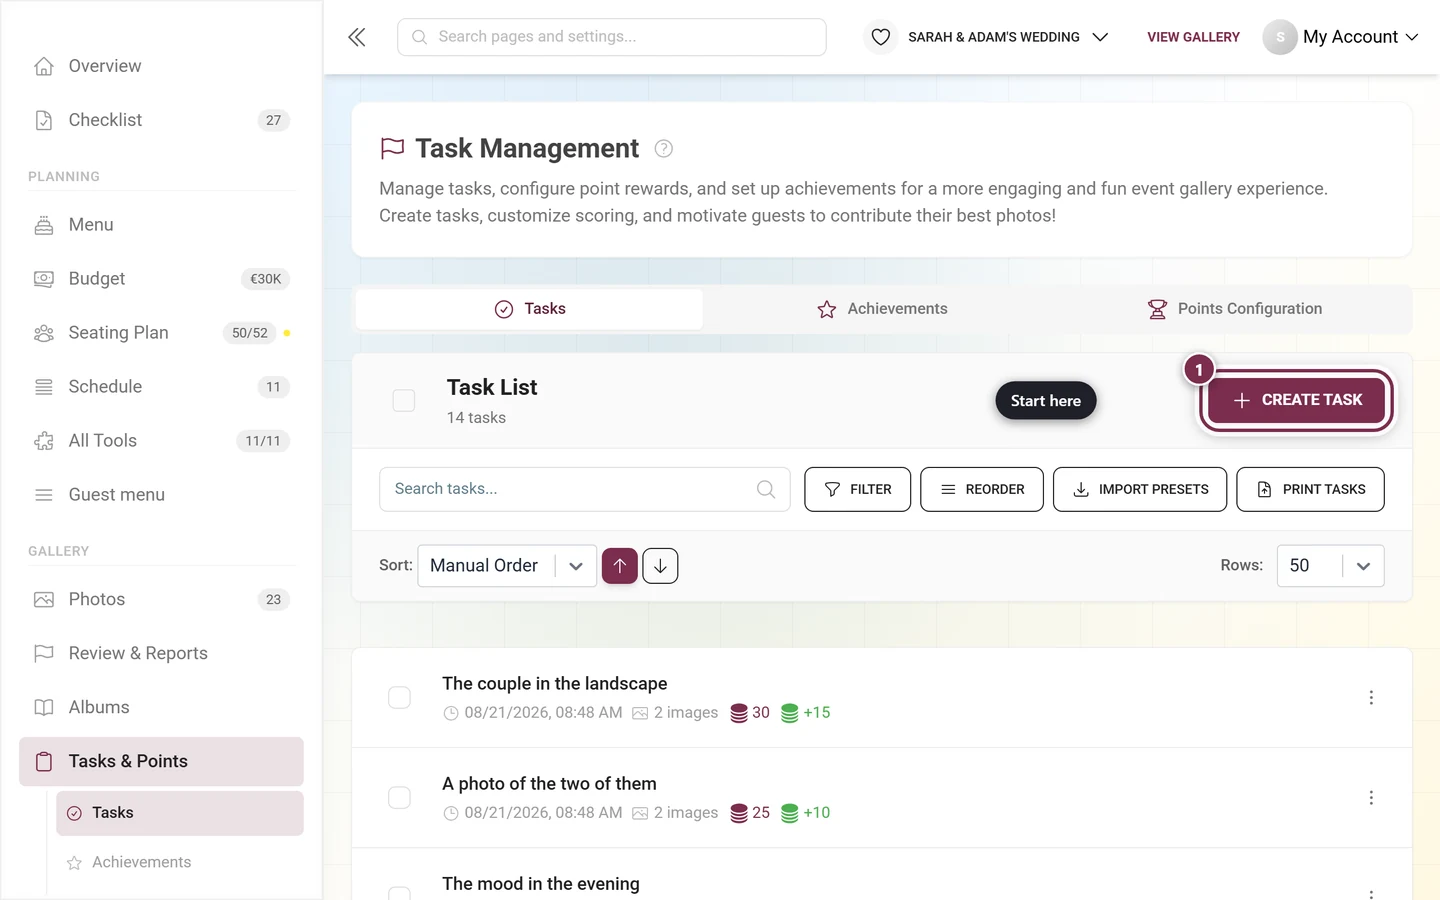The width and height of the screenshot is (1440, 900).
Task: Click the Achievements star icon in sidebar submenu
Action: pos(74,863)
